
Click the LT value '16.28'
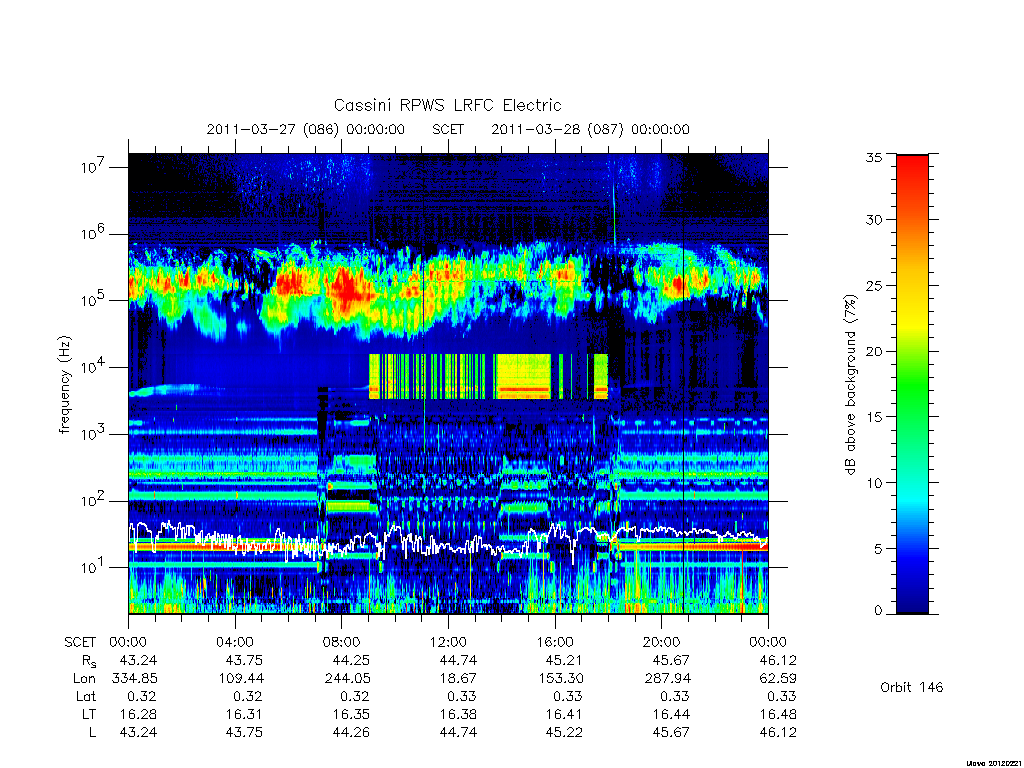[138, 714]
